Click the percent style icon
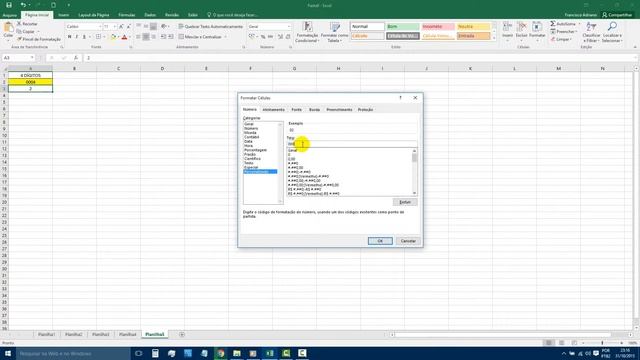Viewport: 640px width, 360px height. click(x=263, y=37)
